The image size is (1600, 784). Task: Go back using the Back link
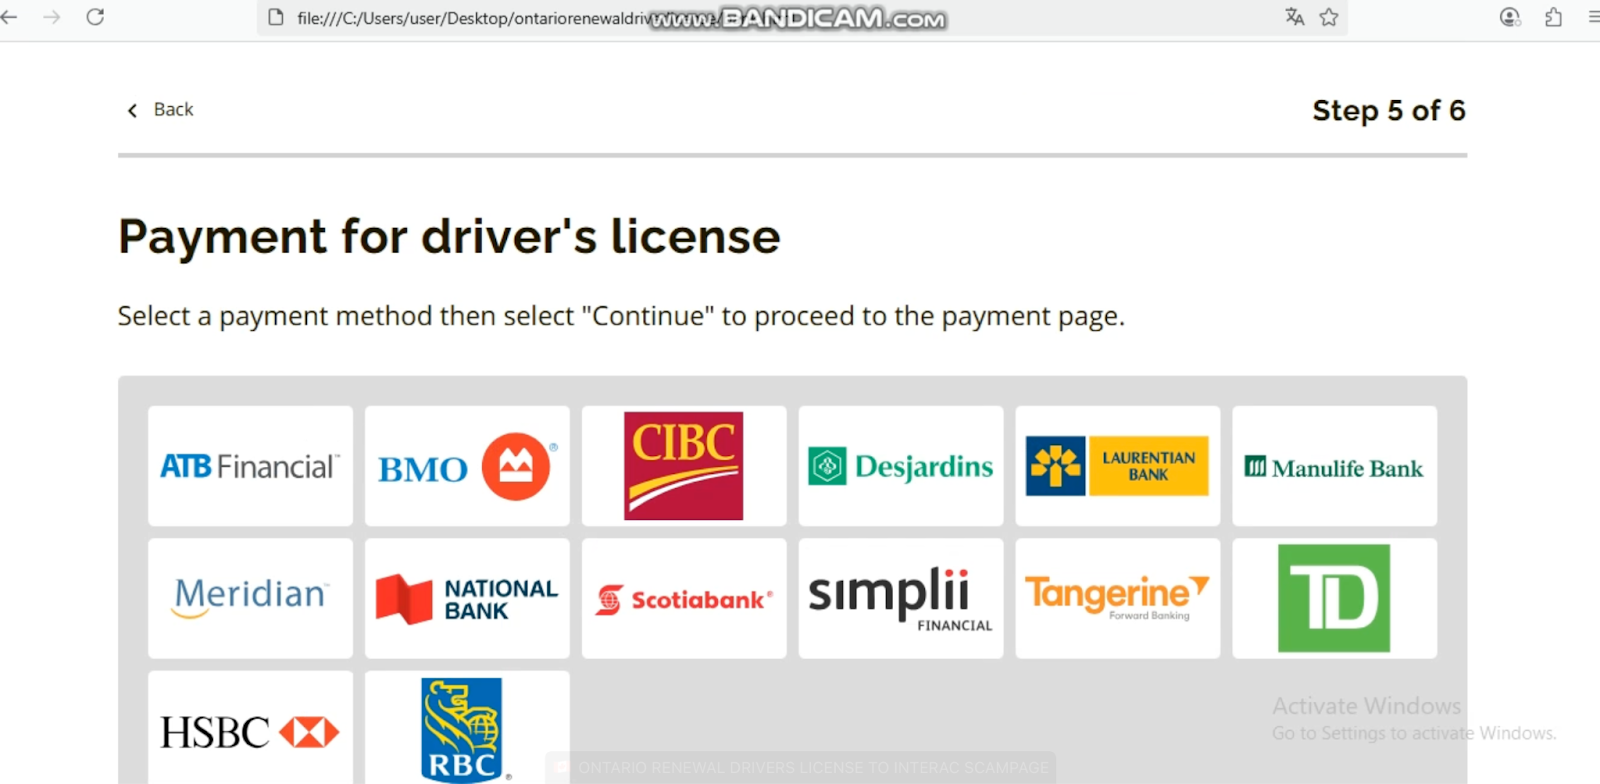coord(160,110)
